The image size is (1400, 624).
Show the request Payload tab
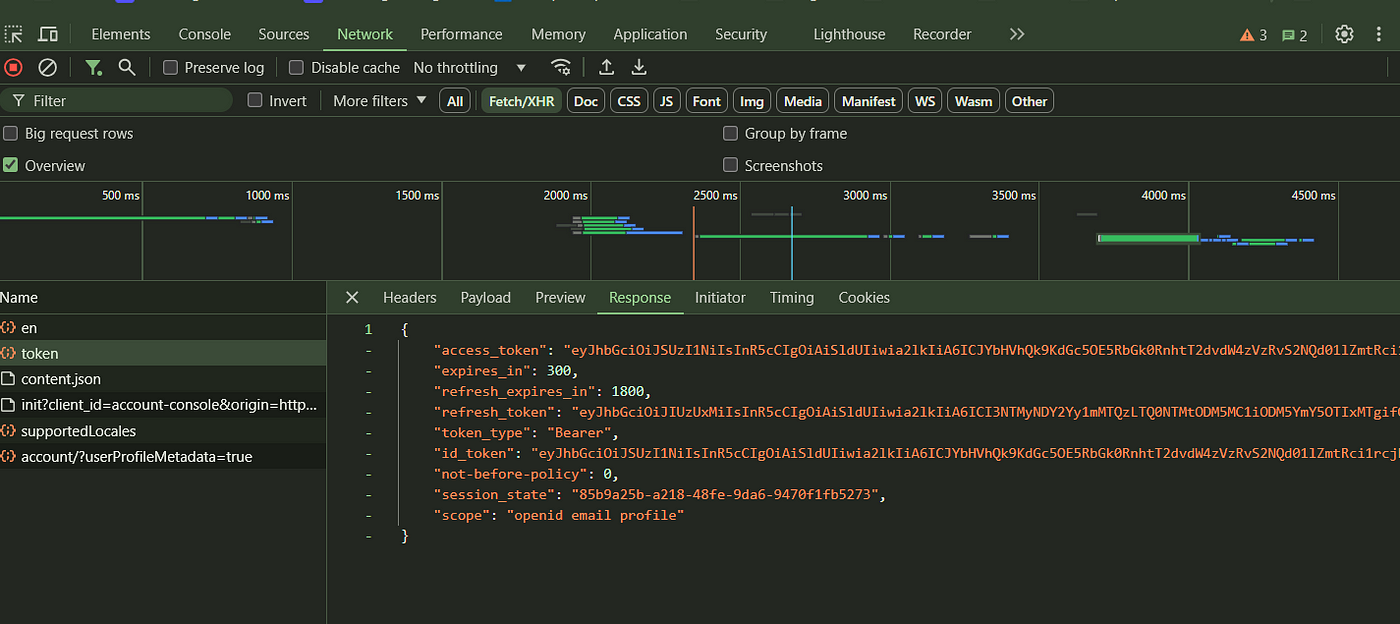point(486,297)
